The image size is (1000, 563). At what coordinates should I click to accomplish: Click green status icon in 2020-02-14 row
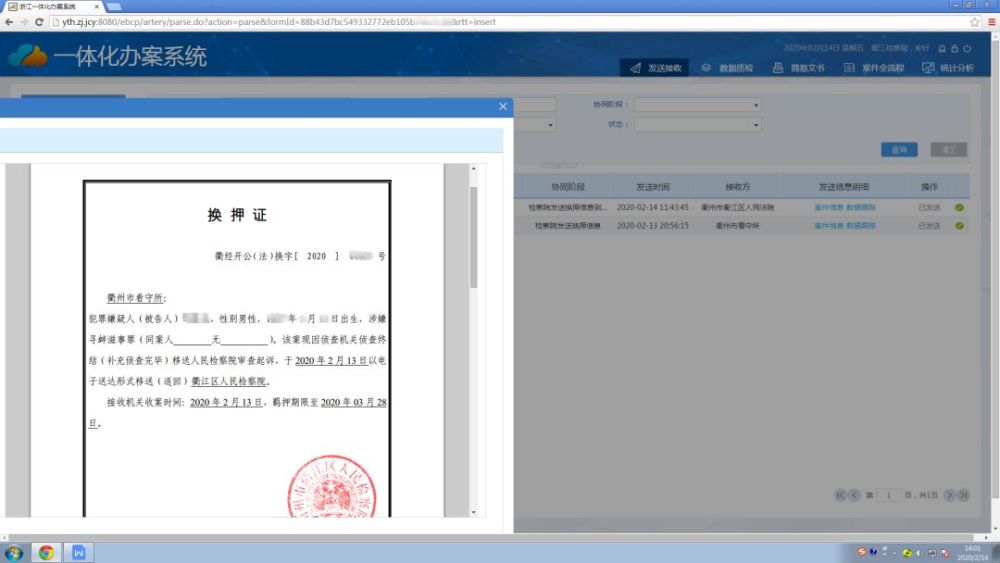[x=959, y=208]
